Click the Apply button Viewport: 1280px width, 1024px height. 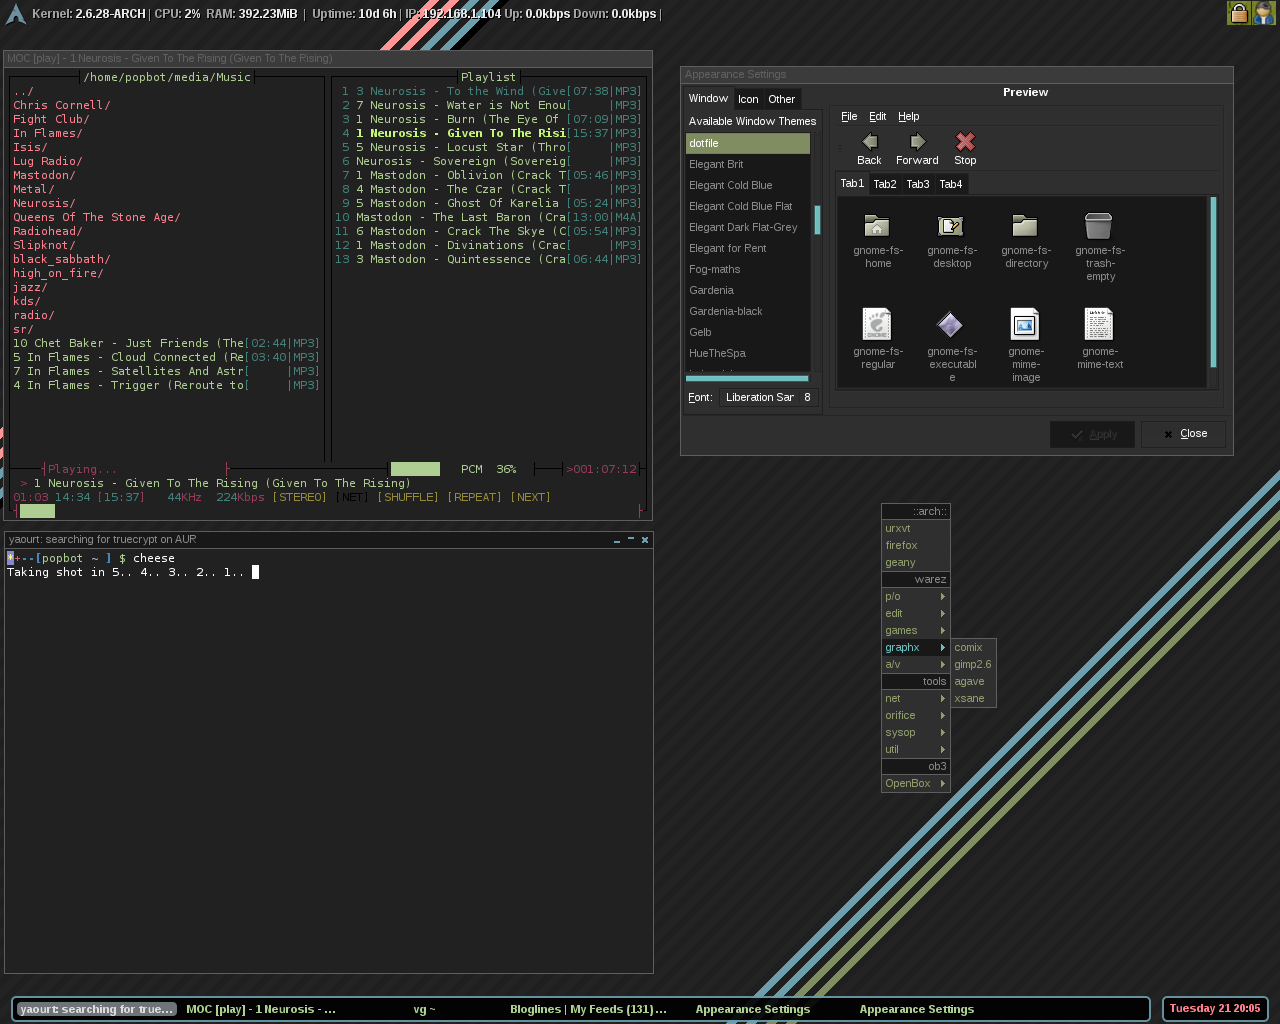tap(1092, 434)
